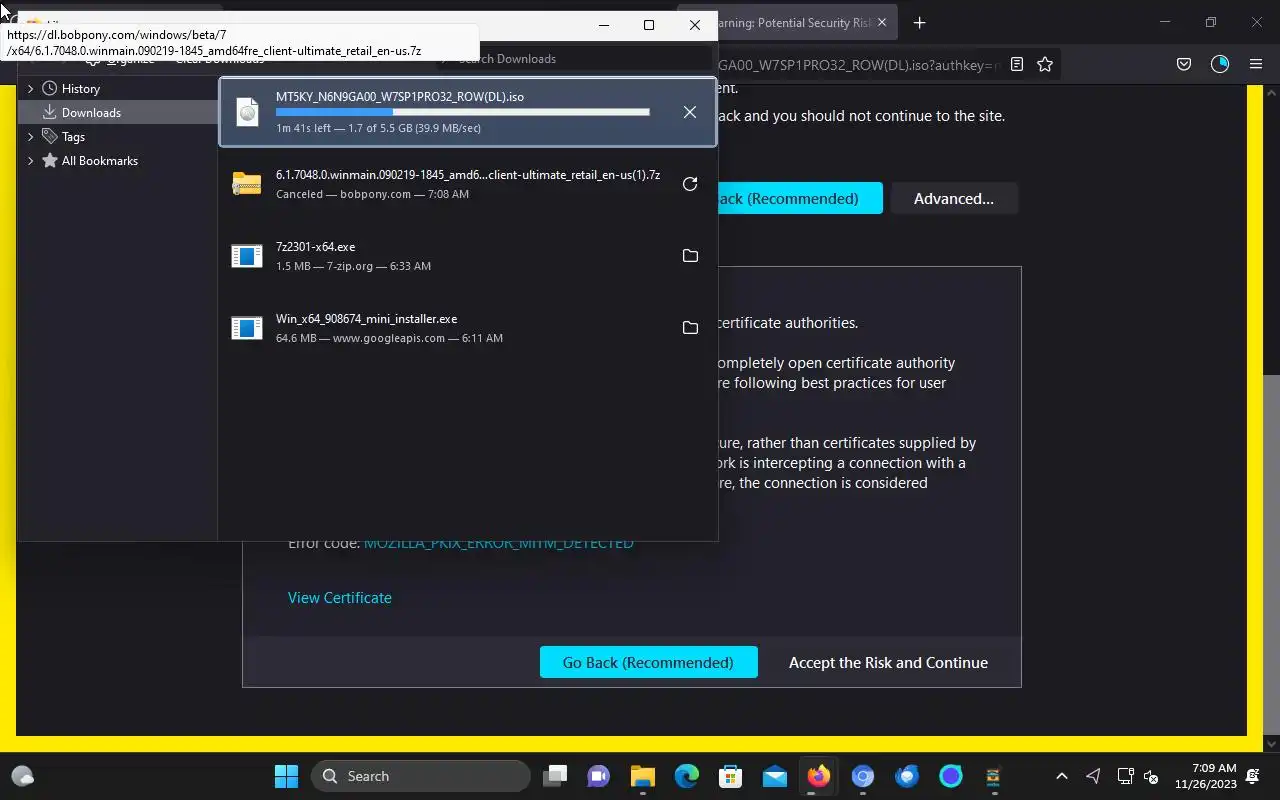Image resolution: width=1280 pixels, height=800 pixels.
Task: Open Pocket save icon in Firefox toolbar
Action: click(x=1184, y=64)
